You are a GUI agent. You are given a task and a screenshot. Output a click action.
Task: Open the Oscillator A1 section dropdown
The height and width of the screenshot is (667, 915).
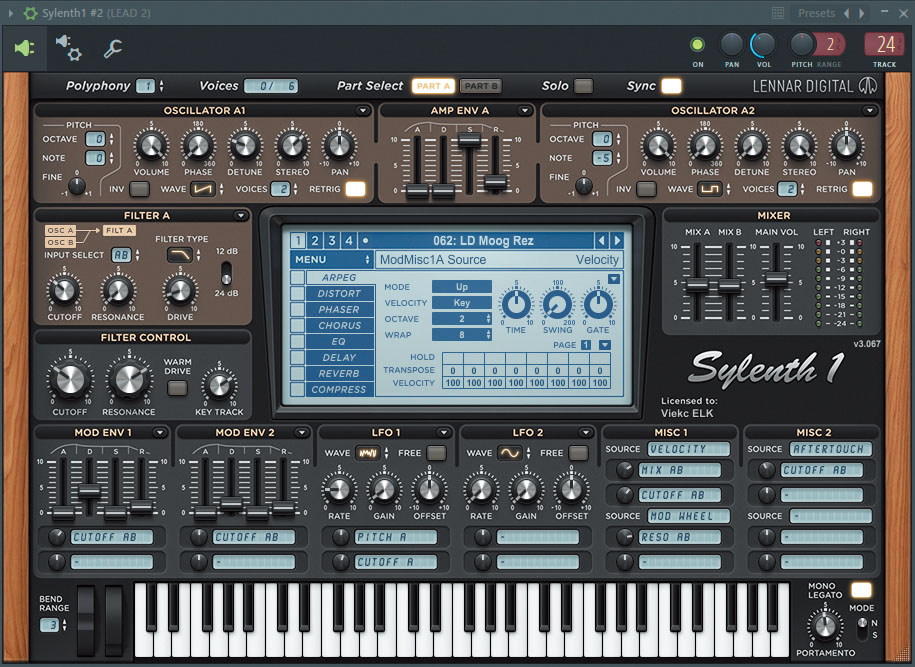pyautogui.click(x=362, y=110)
